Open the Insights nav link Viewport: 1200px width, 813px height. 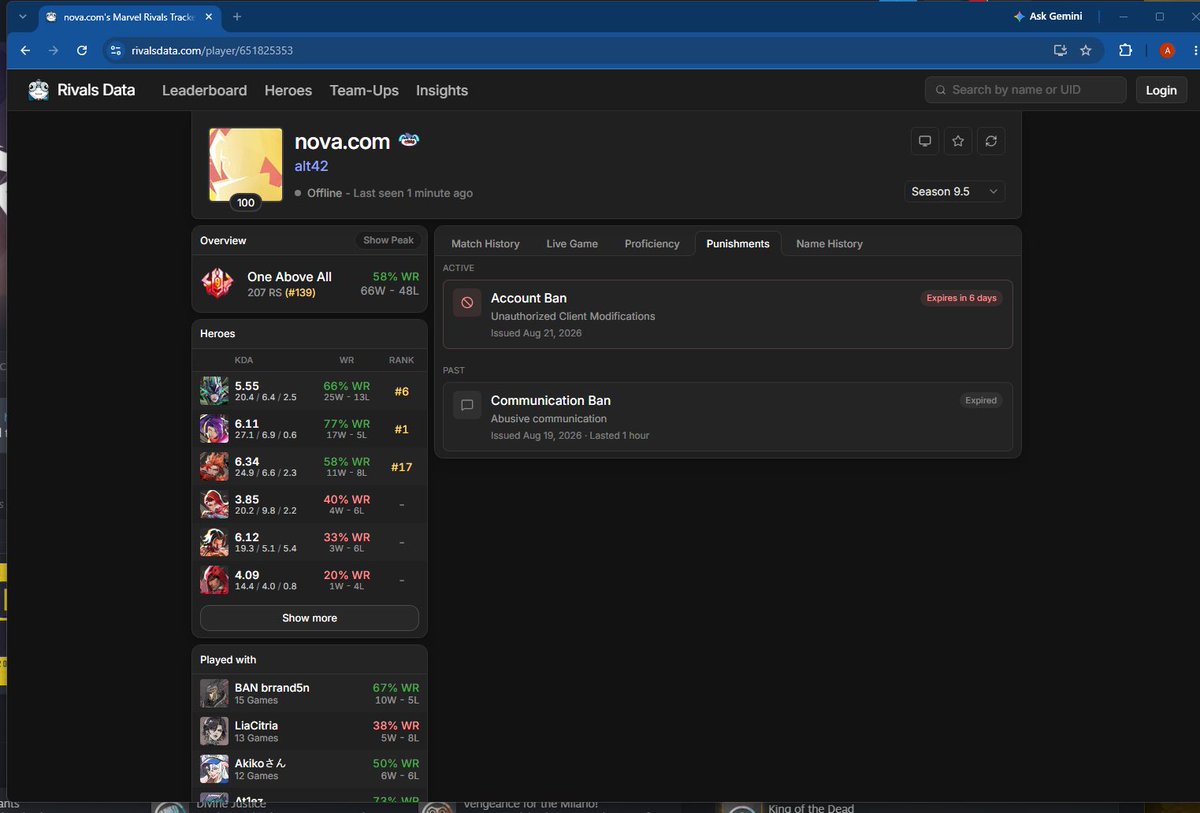[442, 90]
